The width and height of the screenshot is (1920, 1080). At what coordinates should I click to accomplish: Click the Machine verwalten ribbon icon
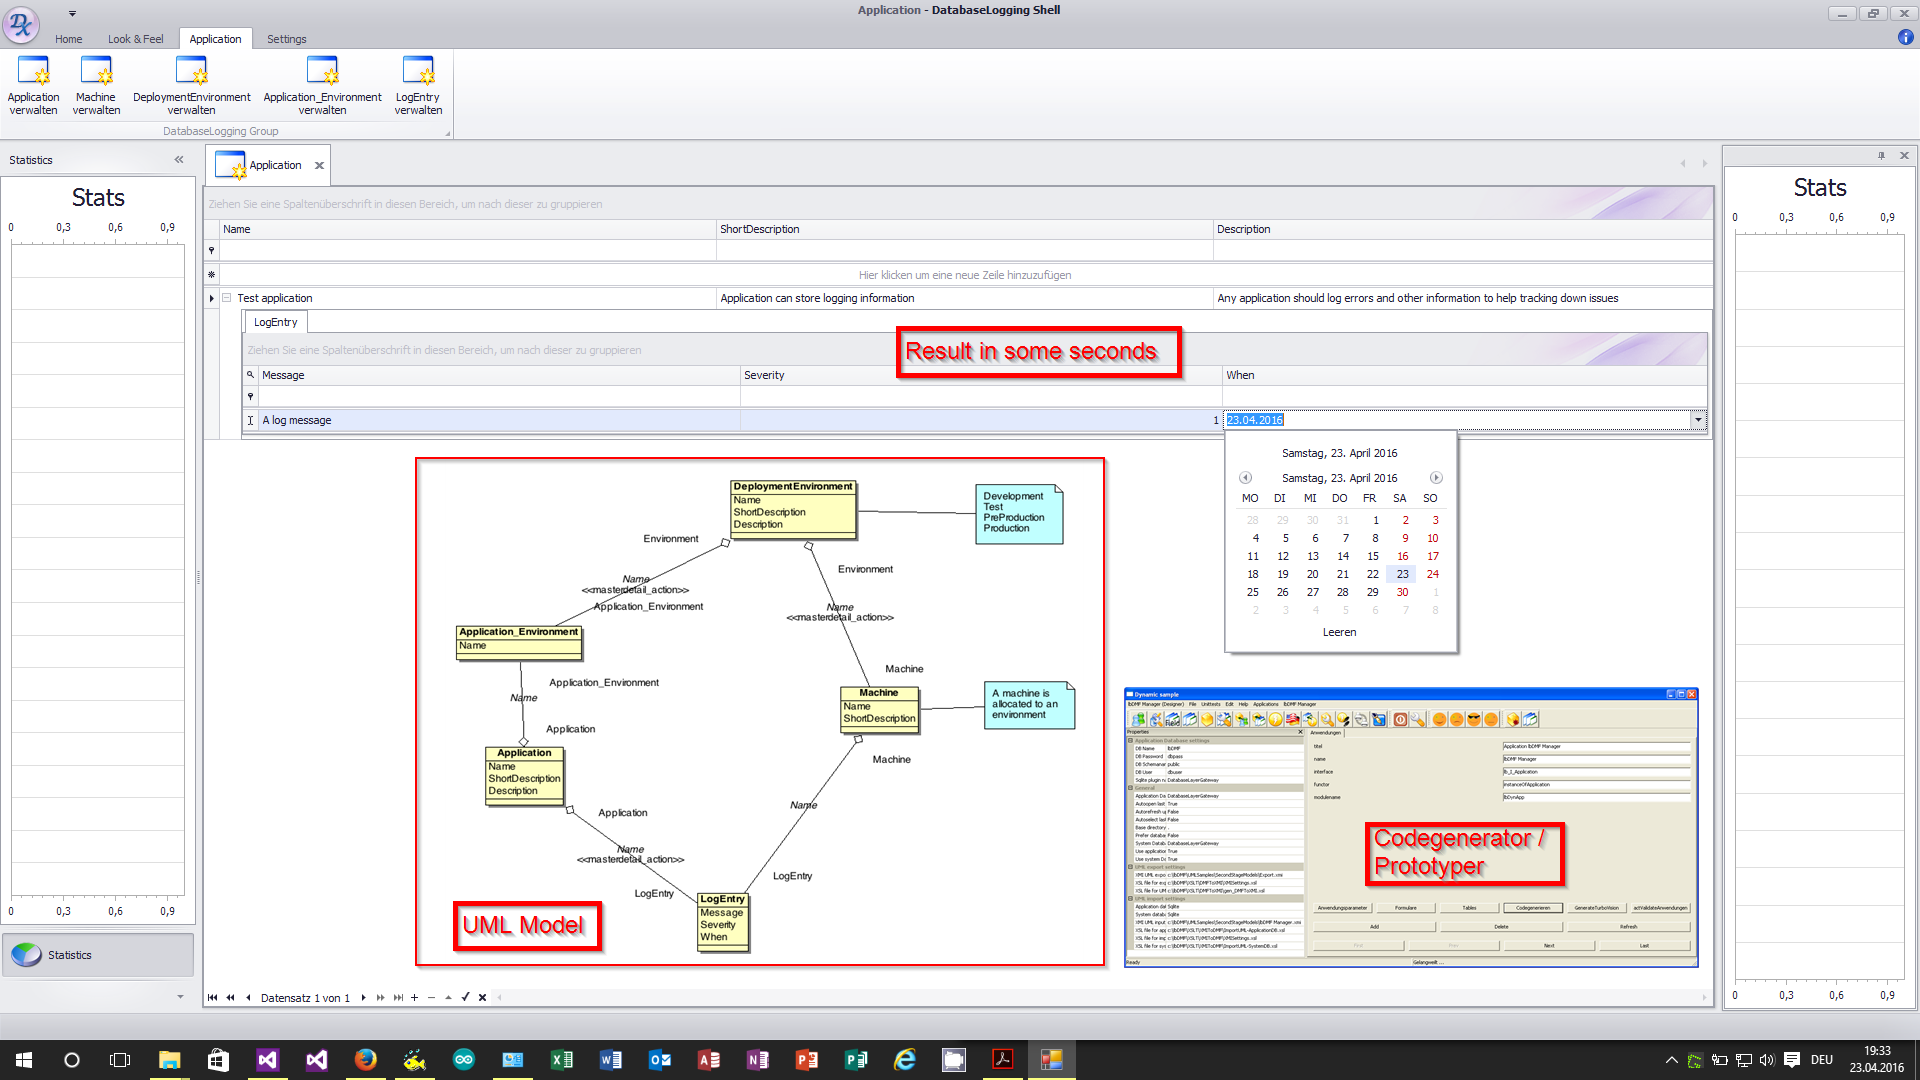point(96,85)
